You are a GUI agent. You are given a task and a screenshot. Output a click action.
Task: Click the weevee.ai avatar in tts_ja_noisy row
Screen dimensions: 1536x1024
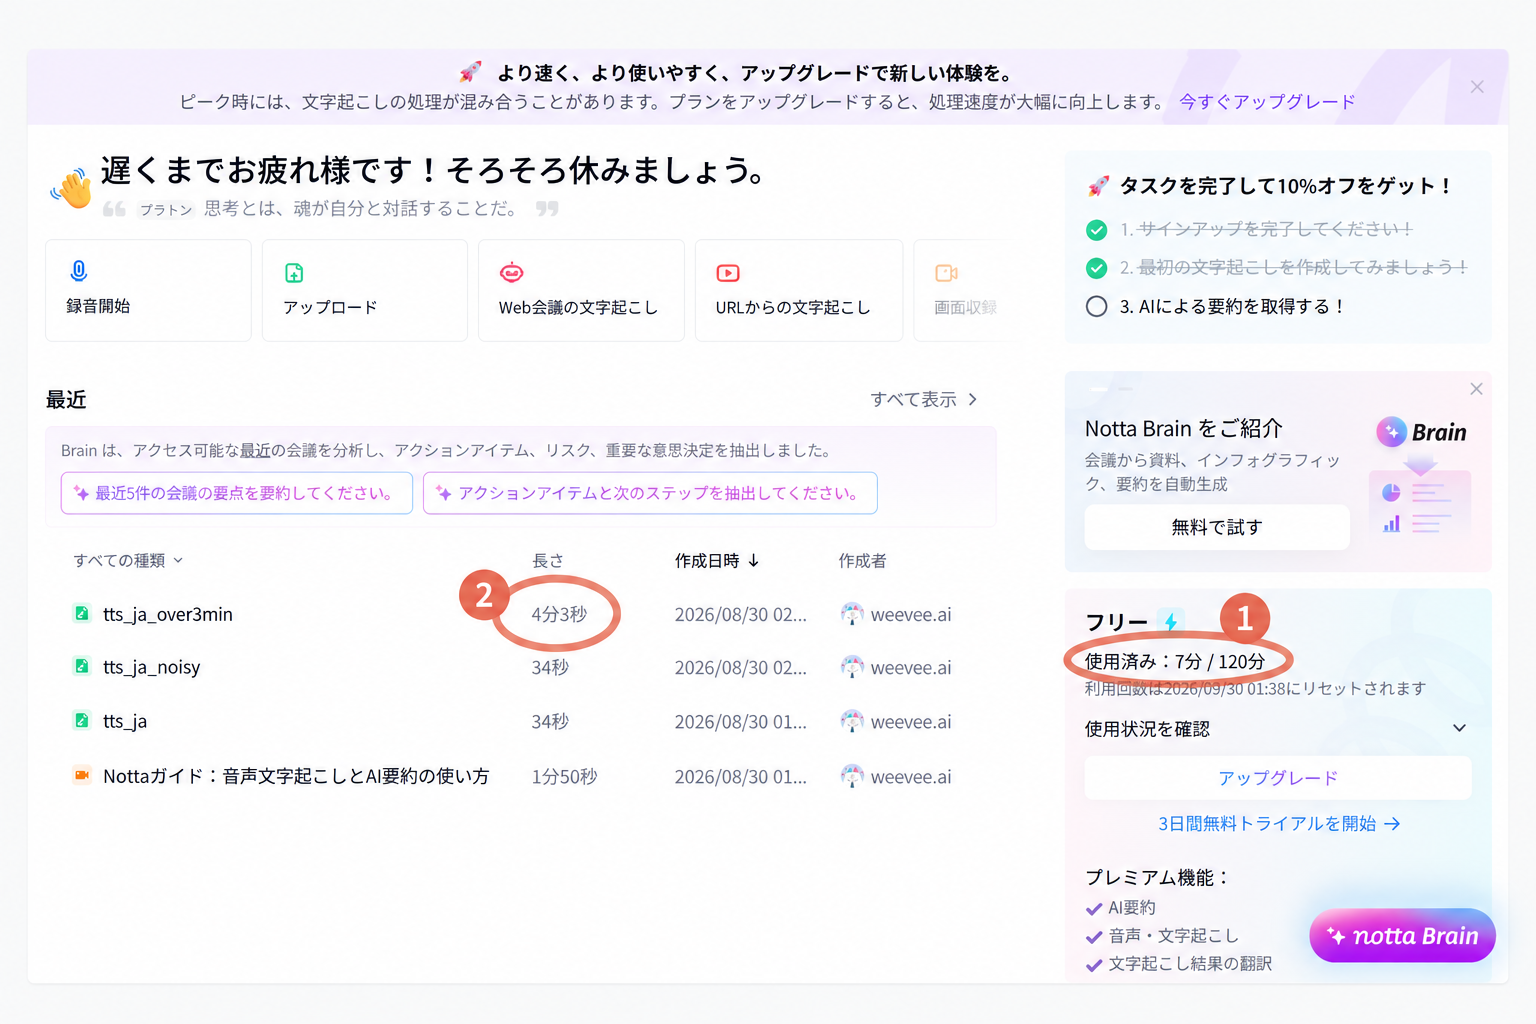(852, 667)
